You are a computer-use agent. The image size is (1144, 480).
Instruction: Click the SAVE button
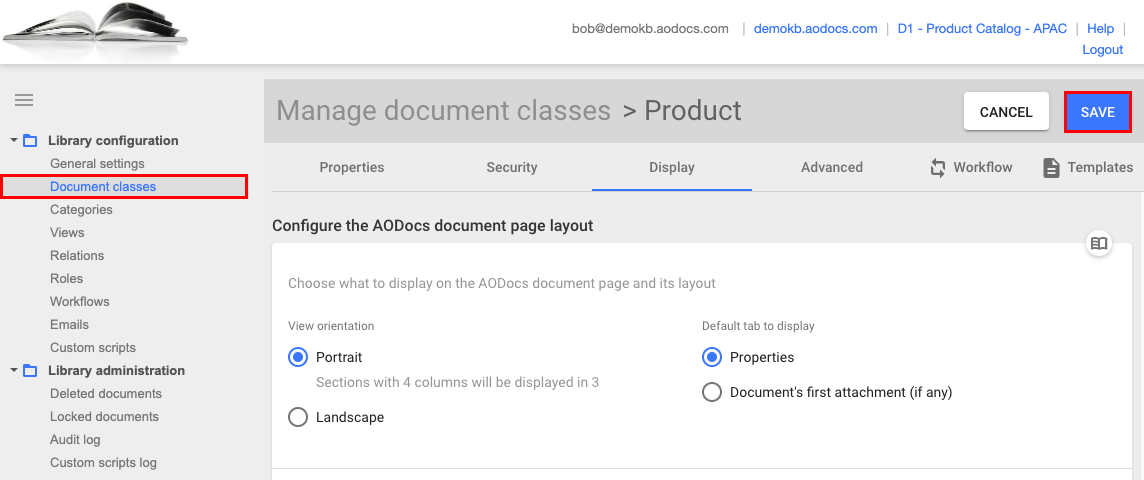click(1098, 112)
